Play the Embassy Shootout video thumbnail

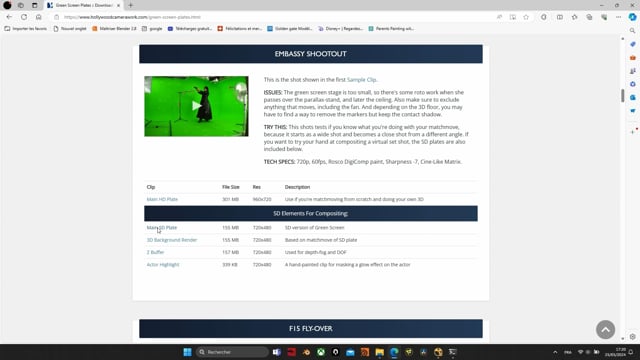pyautogui.click(x=196, y=106)
